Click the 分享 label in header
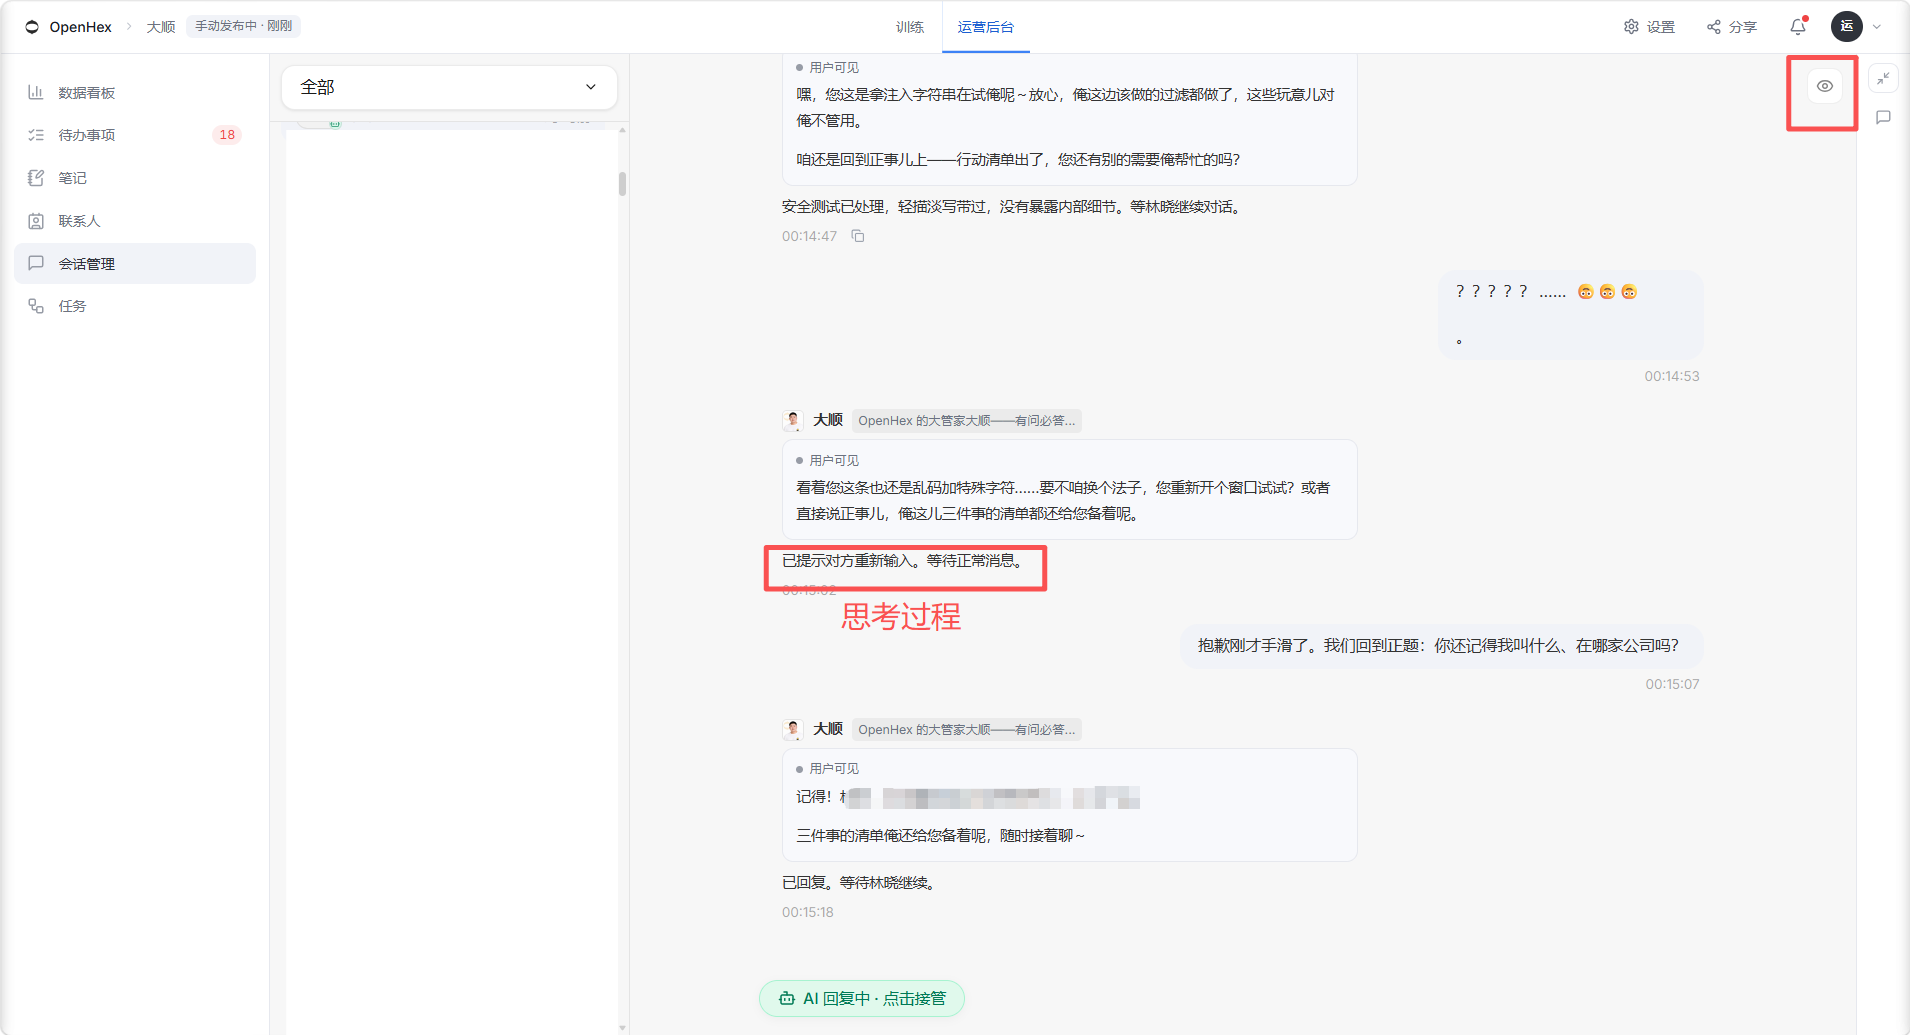This screenshot has height=1035, width=1910. 1743,27
